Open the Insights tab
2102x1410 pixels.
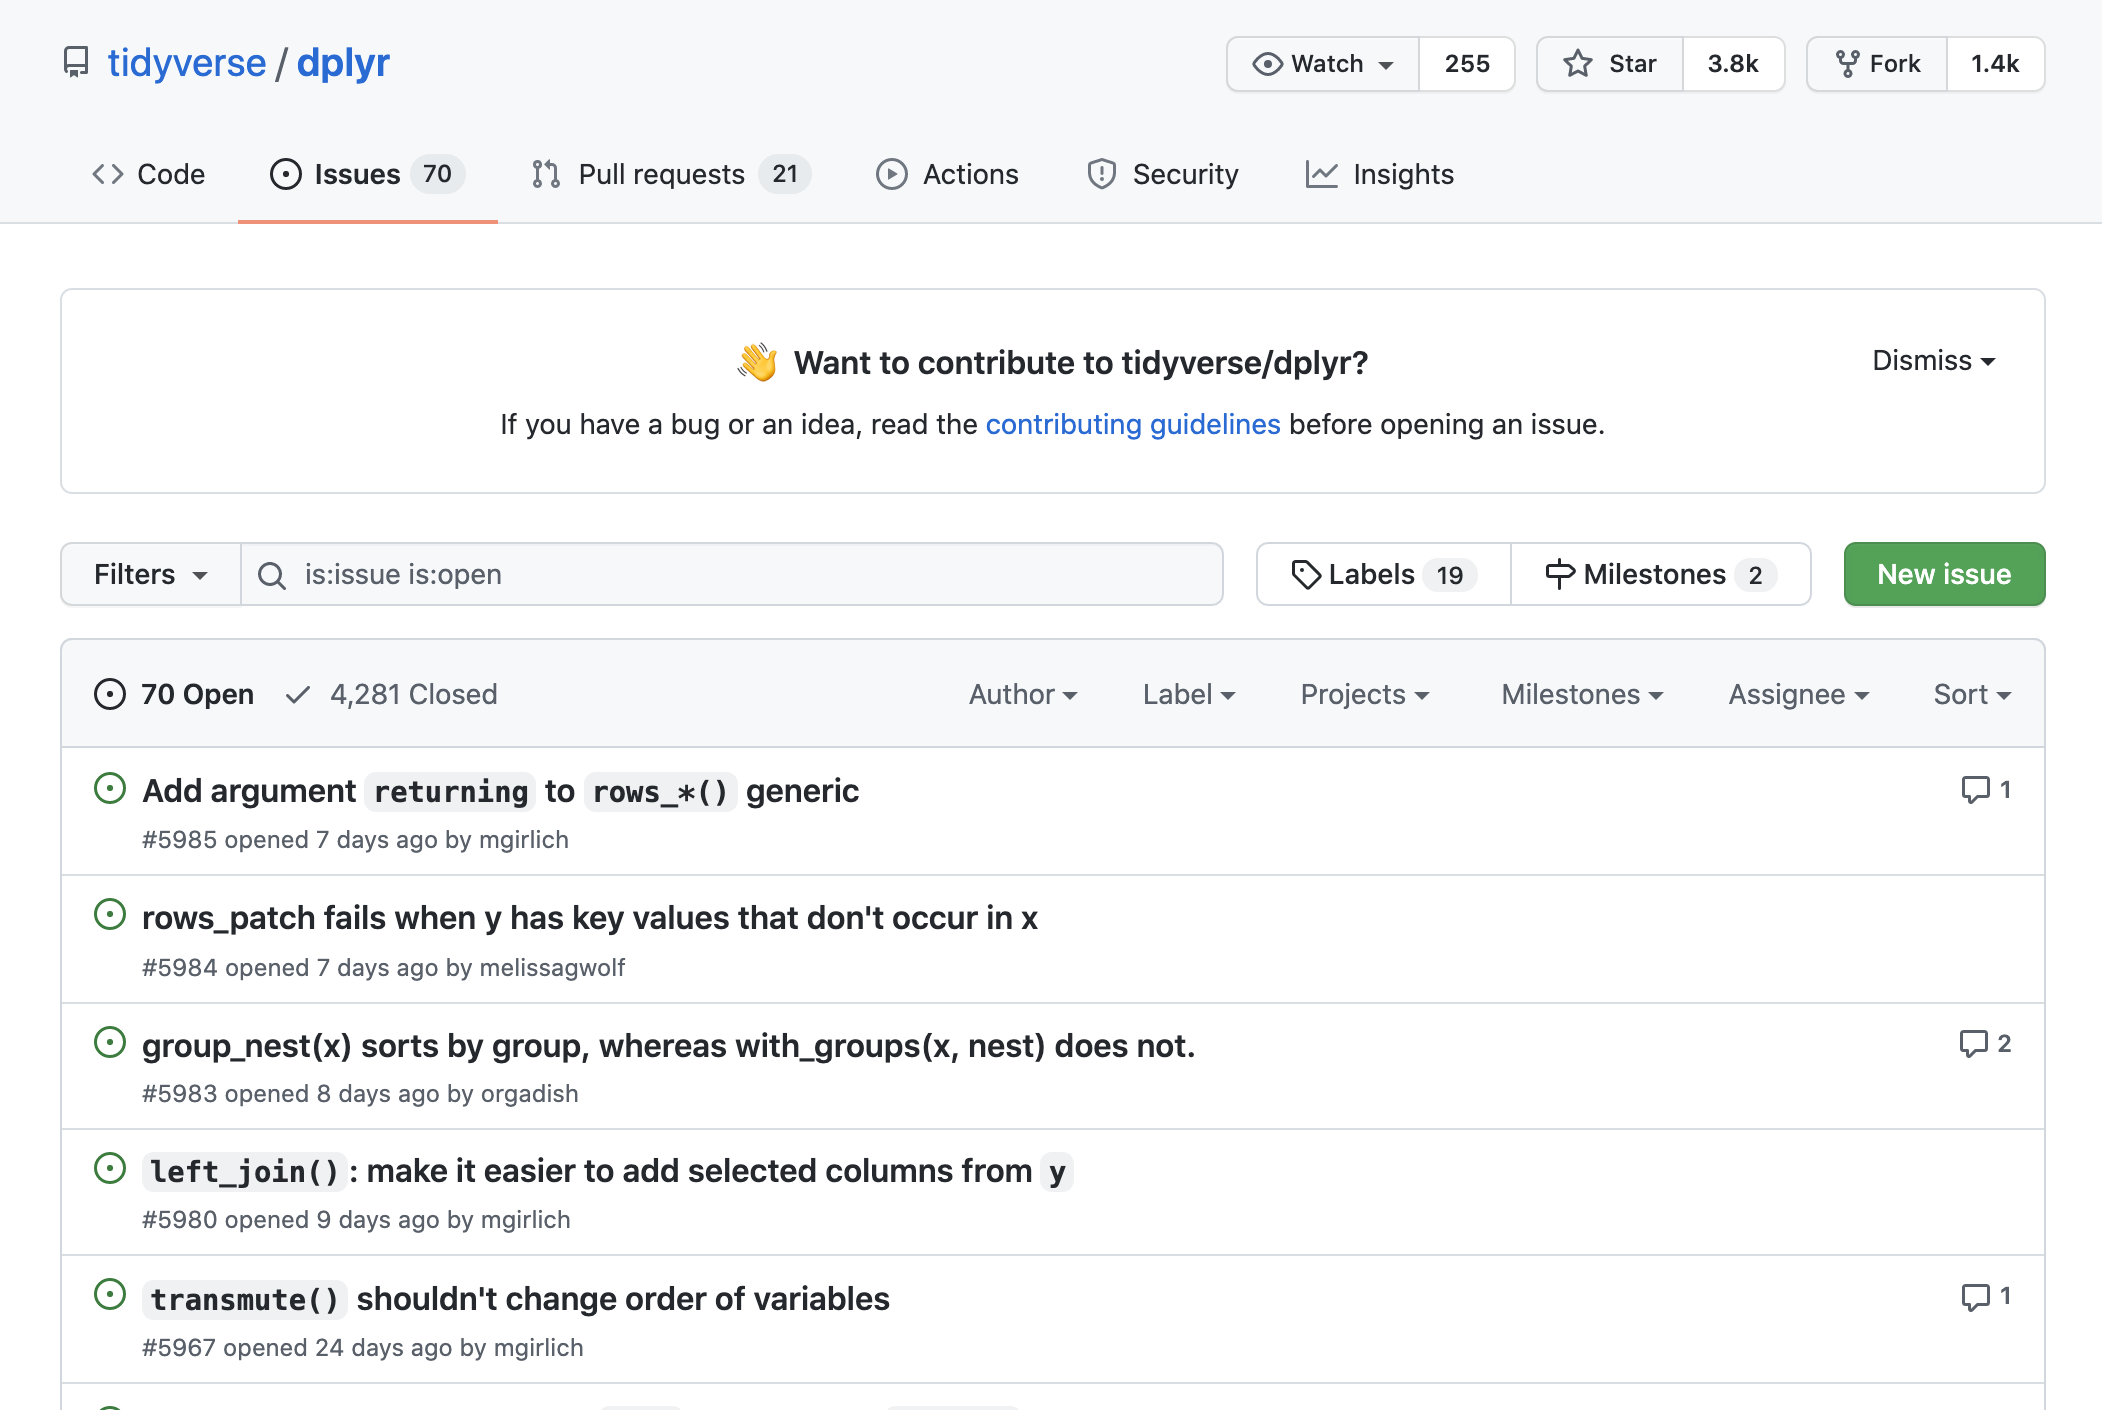(x=1380, y=174)
